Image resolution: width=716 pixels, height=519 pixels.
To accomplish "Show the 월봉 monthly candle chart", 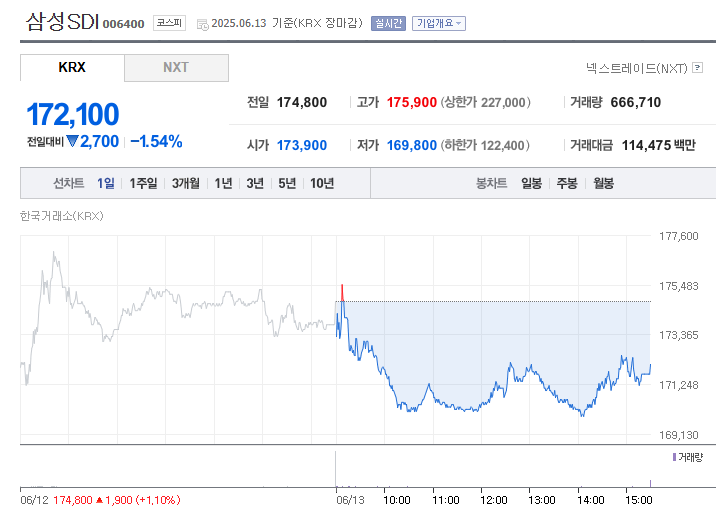I will (603, 183).
